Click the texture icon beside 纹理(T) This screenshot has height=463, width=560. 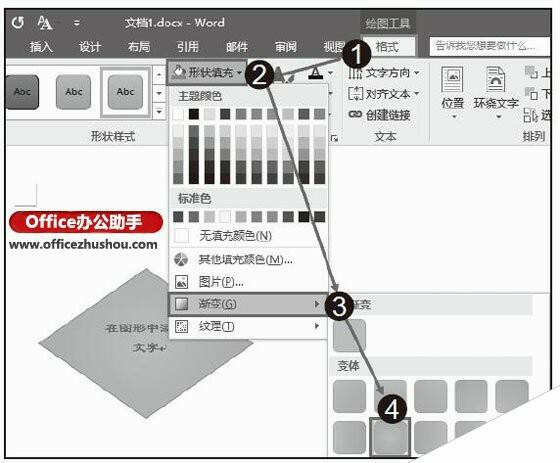pyautogui.click(x=181, y=327)
